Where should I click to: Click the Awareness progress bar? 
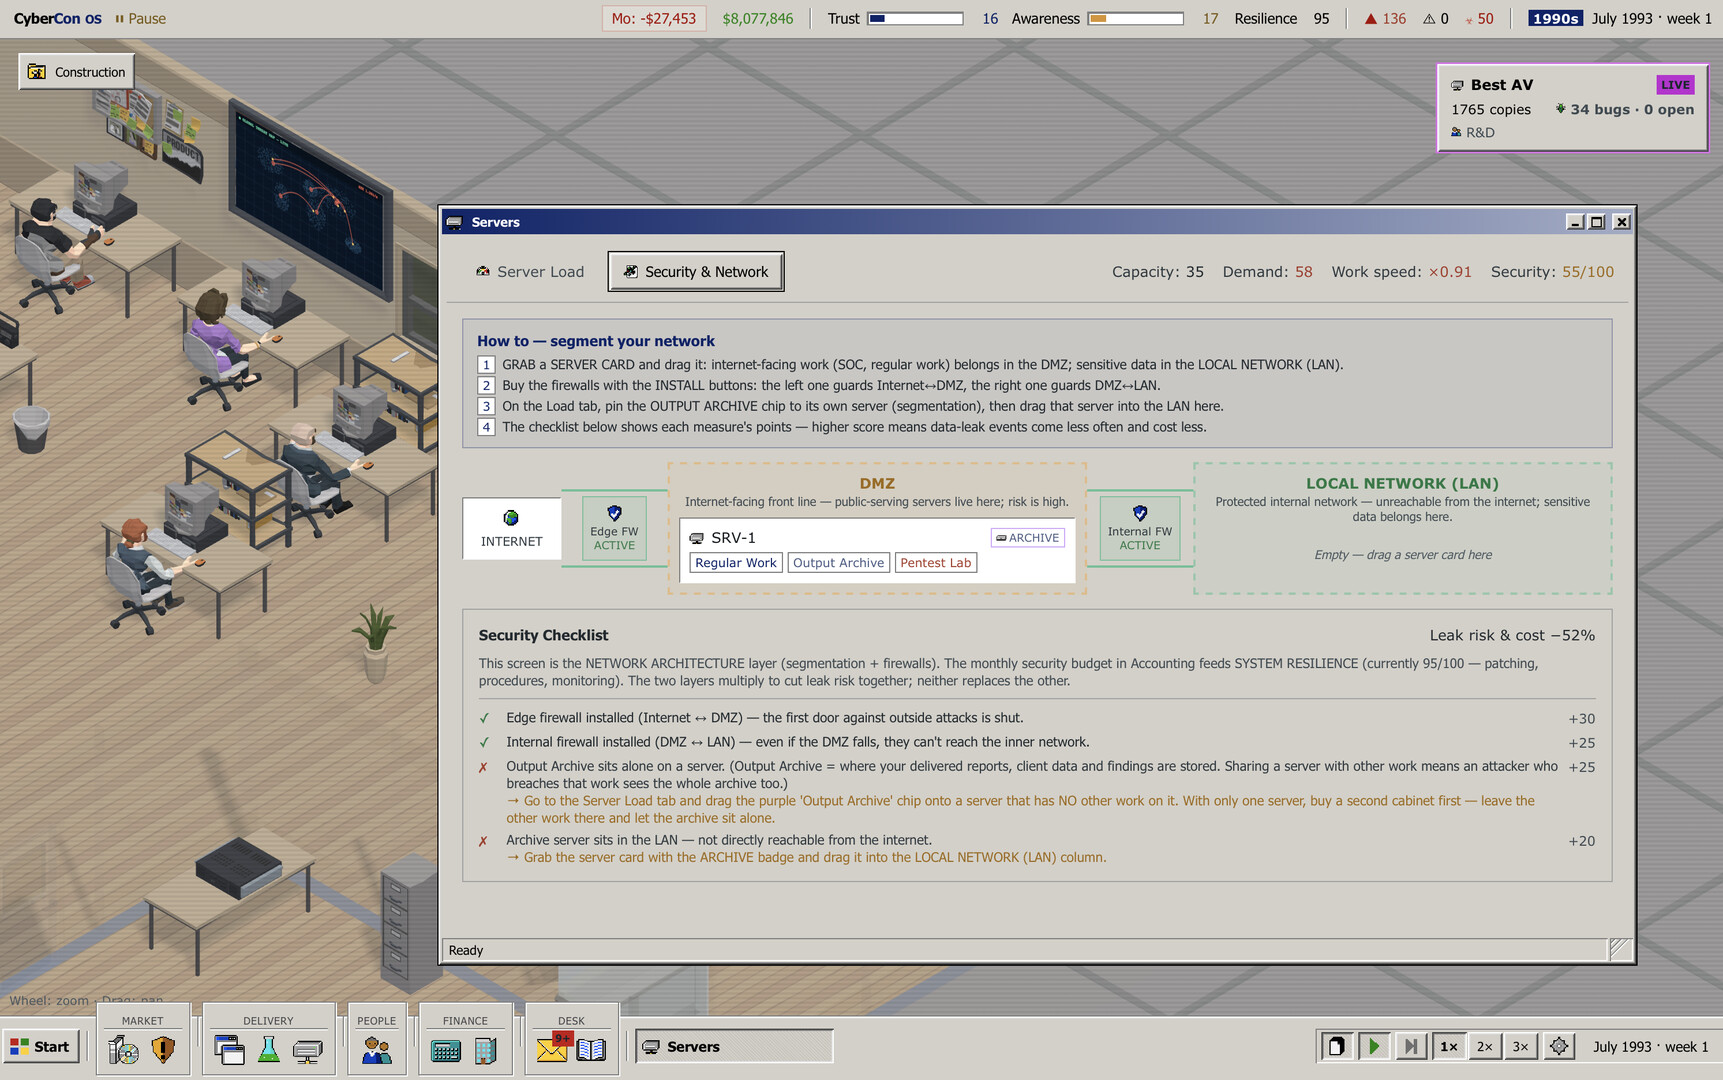(x=1136, y=19)
